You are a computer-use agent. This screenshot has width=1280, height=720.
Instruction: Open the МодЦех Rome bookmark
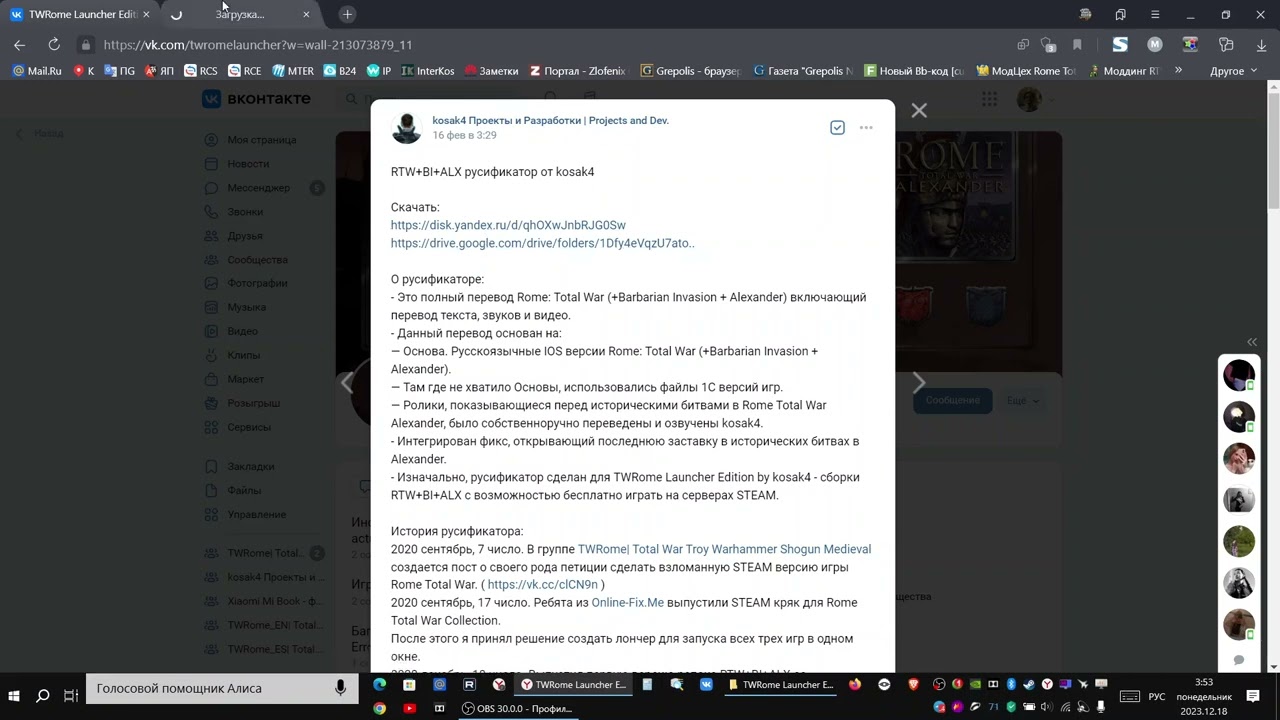[x=1026, y=71]
